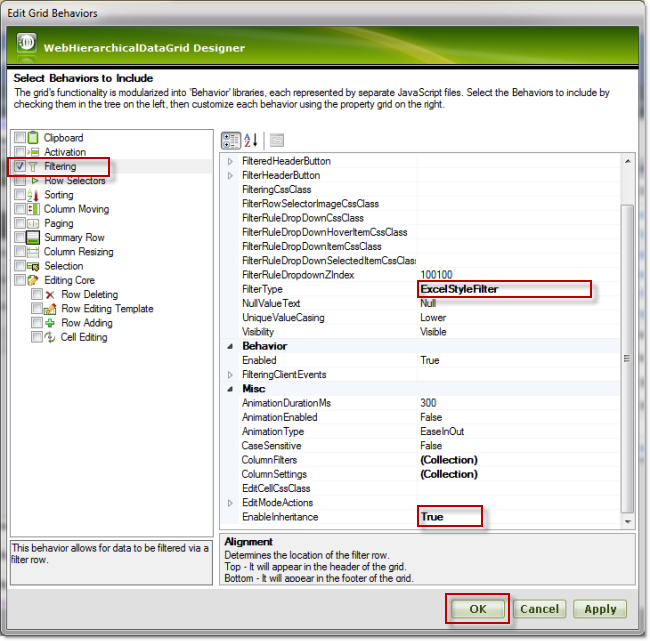The width and height of the screenshot is (650, 641).
Task: Enable the Paging behavior checkbox
Action: point(20,224)
